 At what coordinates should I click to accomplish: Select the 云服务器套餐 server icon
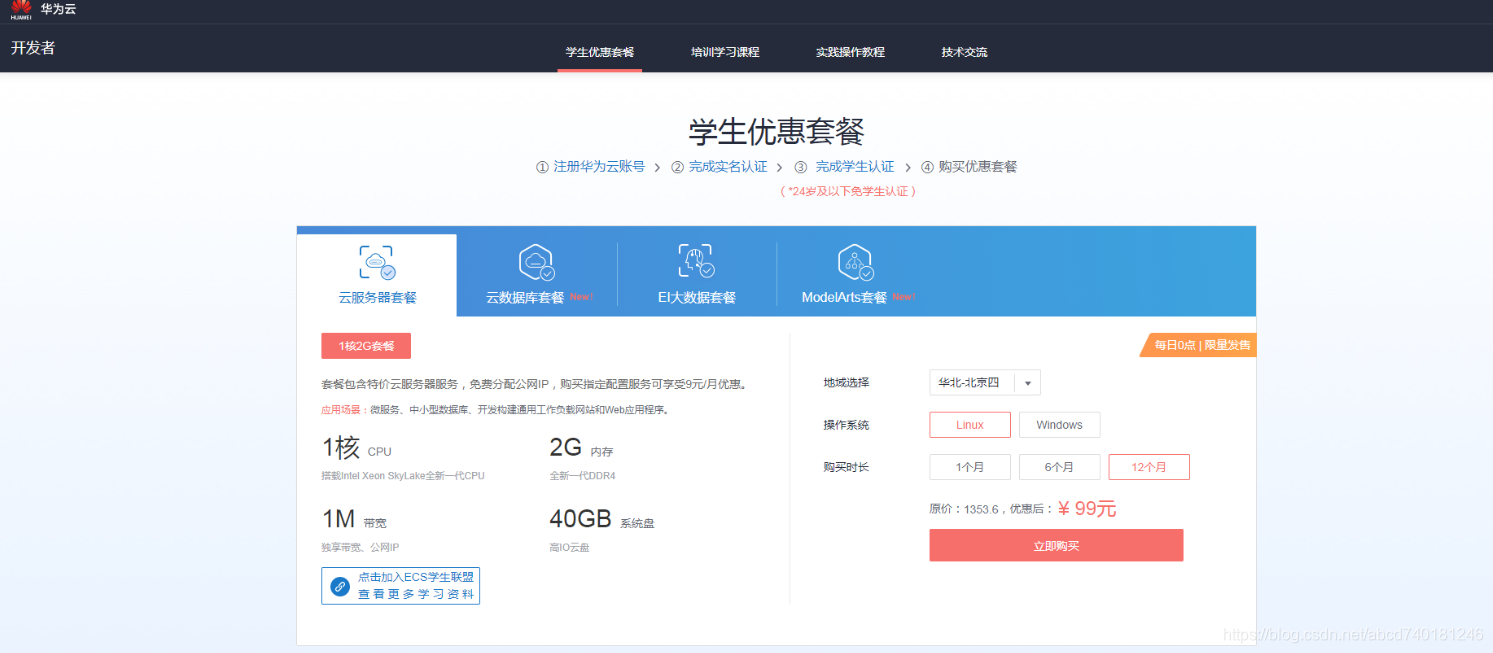[377, 263]
